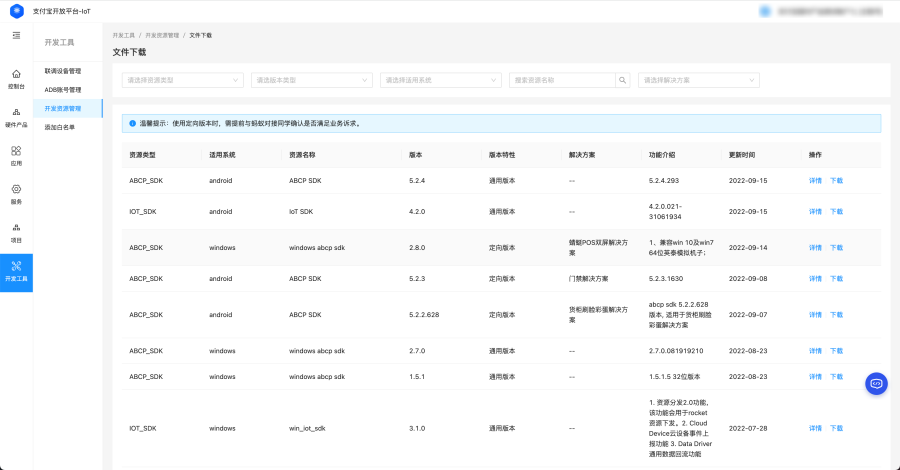Click the 适用系统 column header
This screenshot has width=900, height=470.
point(222,155)
